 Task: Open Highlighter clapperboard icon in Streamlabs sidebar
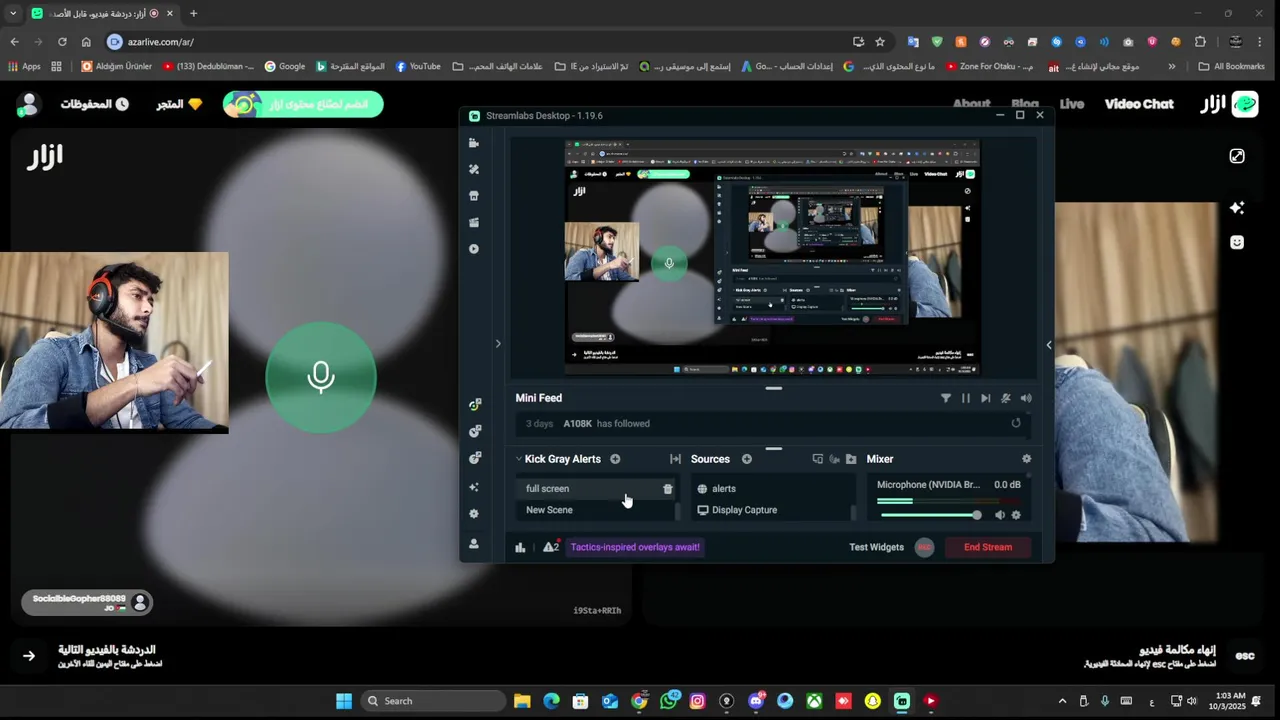[474, 222]
